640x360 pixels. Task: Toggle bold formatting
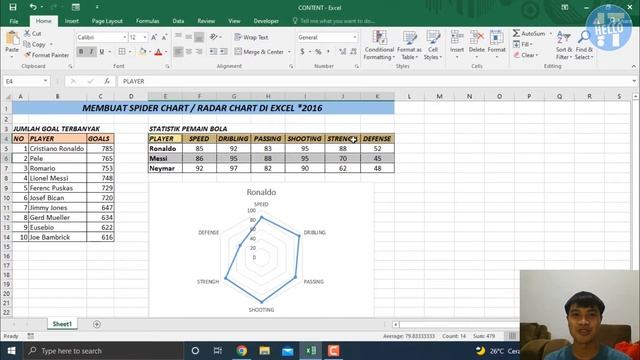click(81, 52)
